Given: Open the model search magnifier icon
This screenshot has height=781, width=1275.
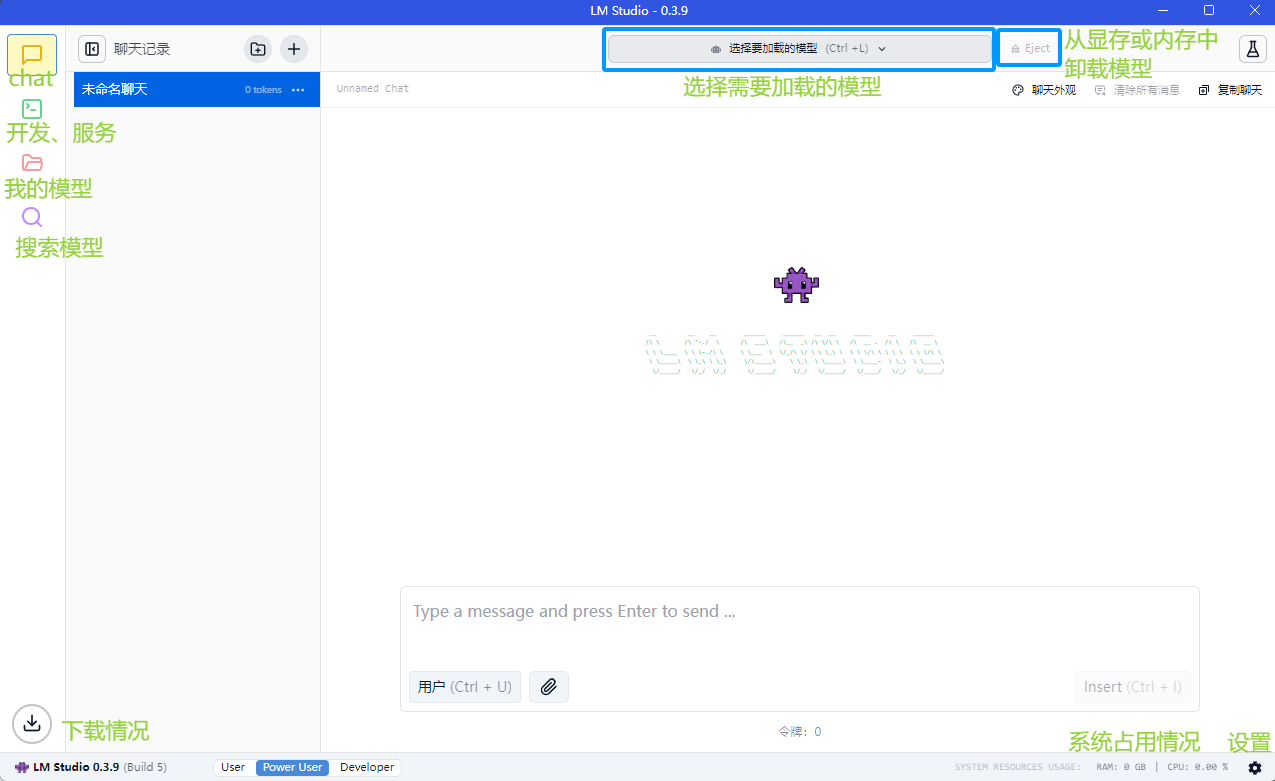Looking at the screenshot, I should 32,217.
